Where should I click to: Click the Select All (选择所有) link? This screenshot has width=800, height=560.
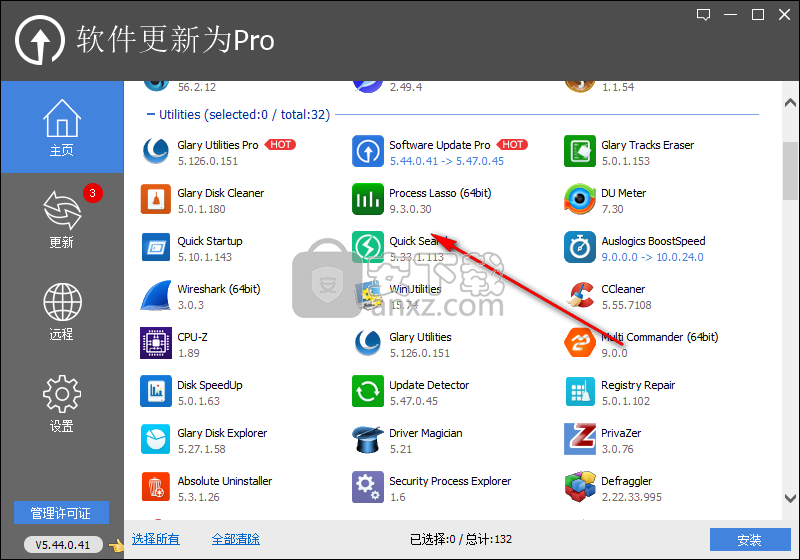point(156,539)
